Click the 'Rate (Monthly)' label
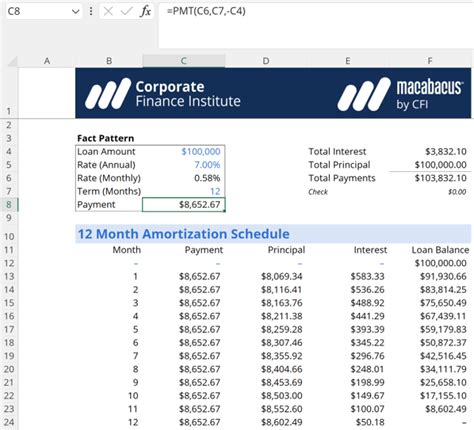The image size is (474, 430). 109,178
